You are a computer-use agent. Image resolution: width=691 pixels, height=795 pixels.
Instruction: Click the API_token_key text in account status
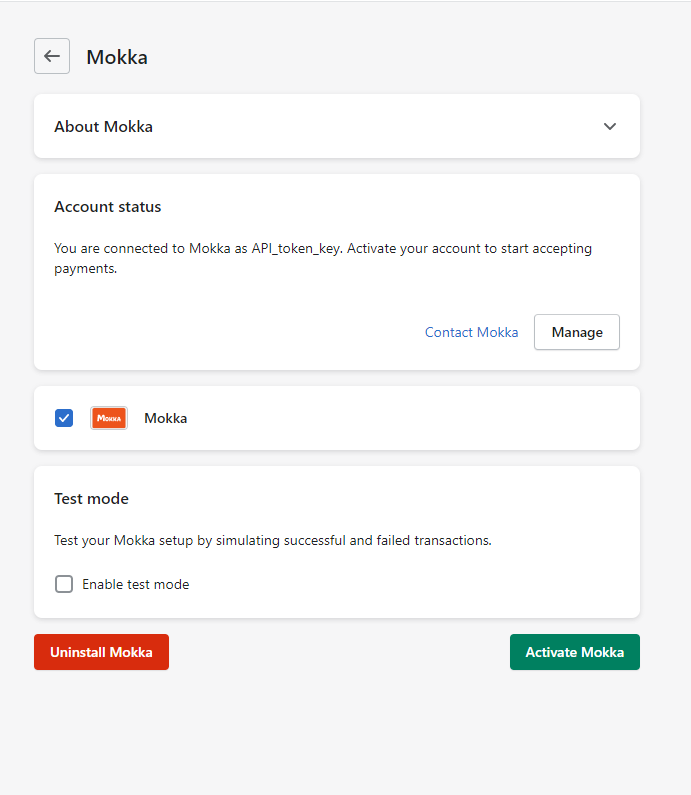[x=295, y=248]
